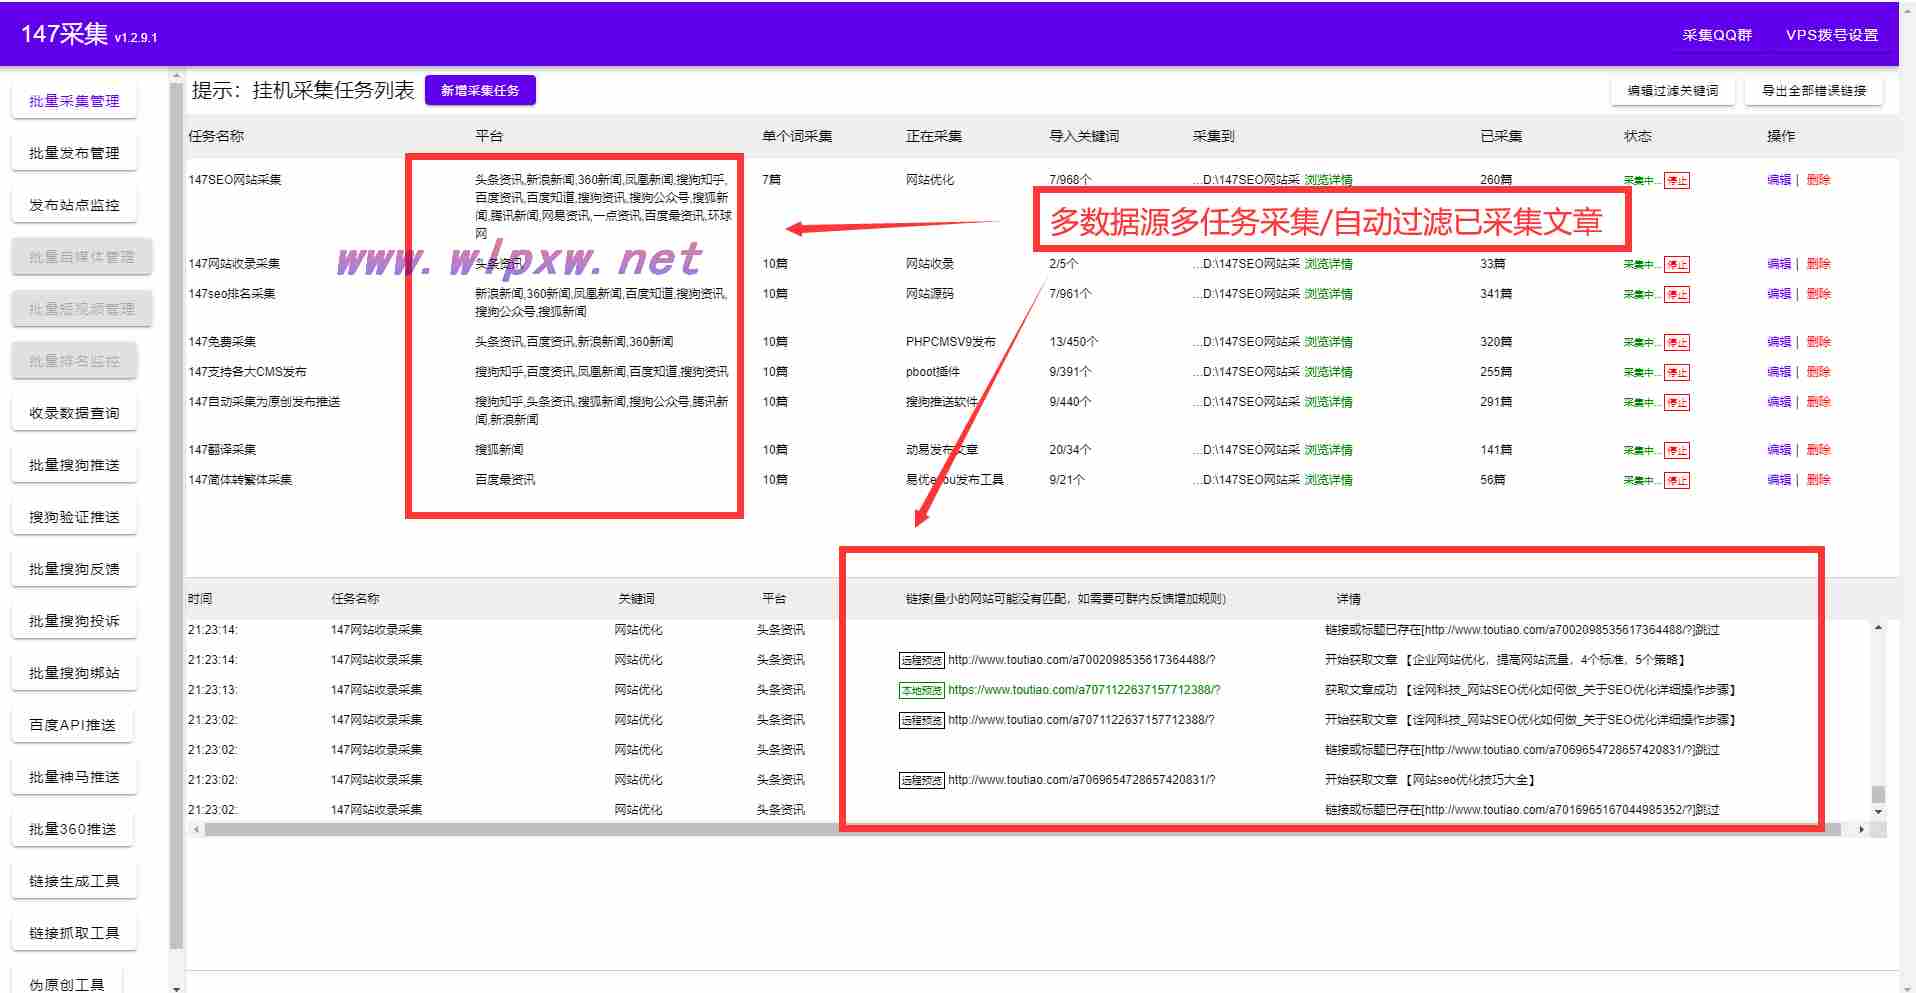Select 批量搜狗推送 in the sidebar

pyautogui.click(x=74, y=465)
